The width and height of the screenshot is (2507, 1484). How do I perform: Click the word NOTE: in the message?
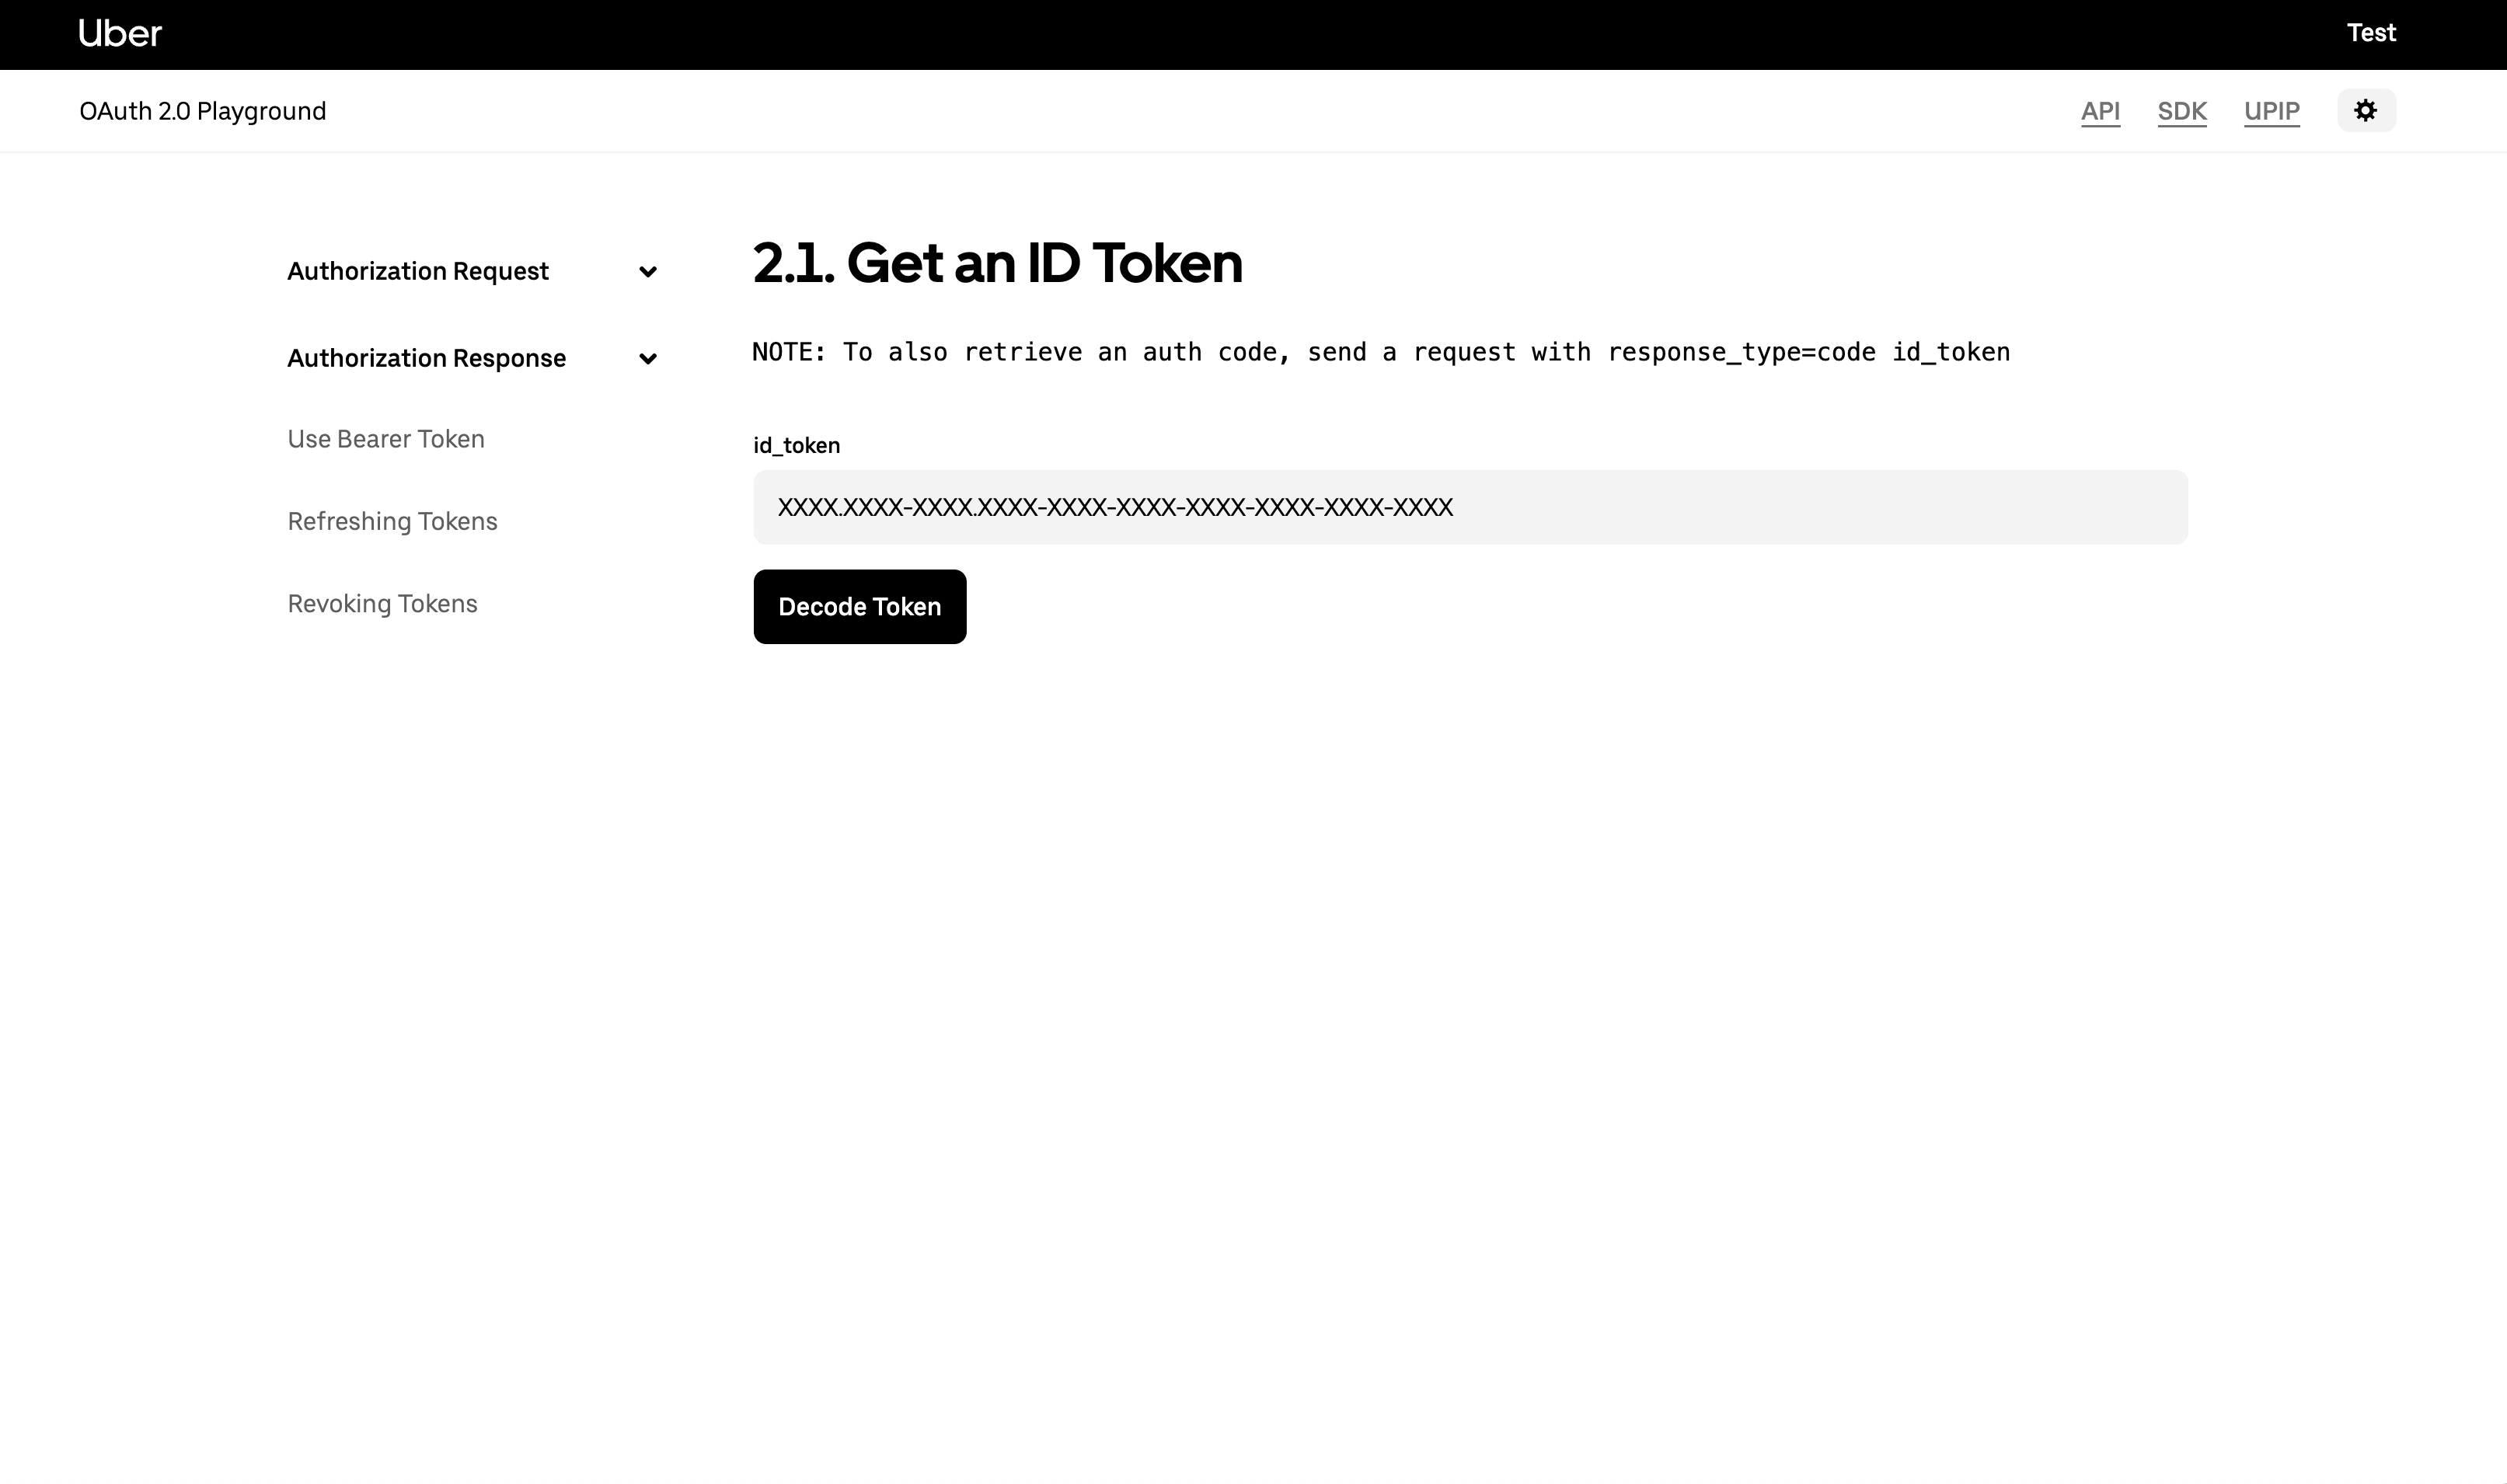789,352
